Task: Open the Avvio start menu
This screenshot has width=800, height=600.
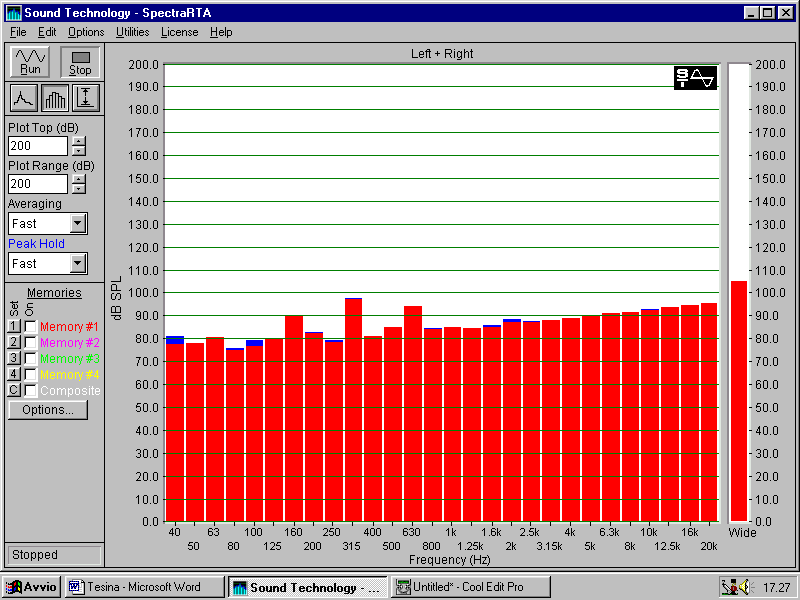Action: tap(31, 587)
